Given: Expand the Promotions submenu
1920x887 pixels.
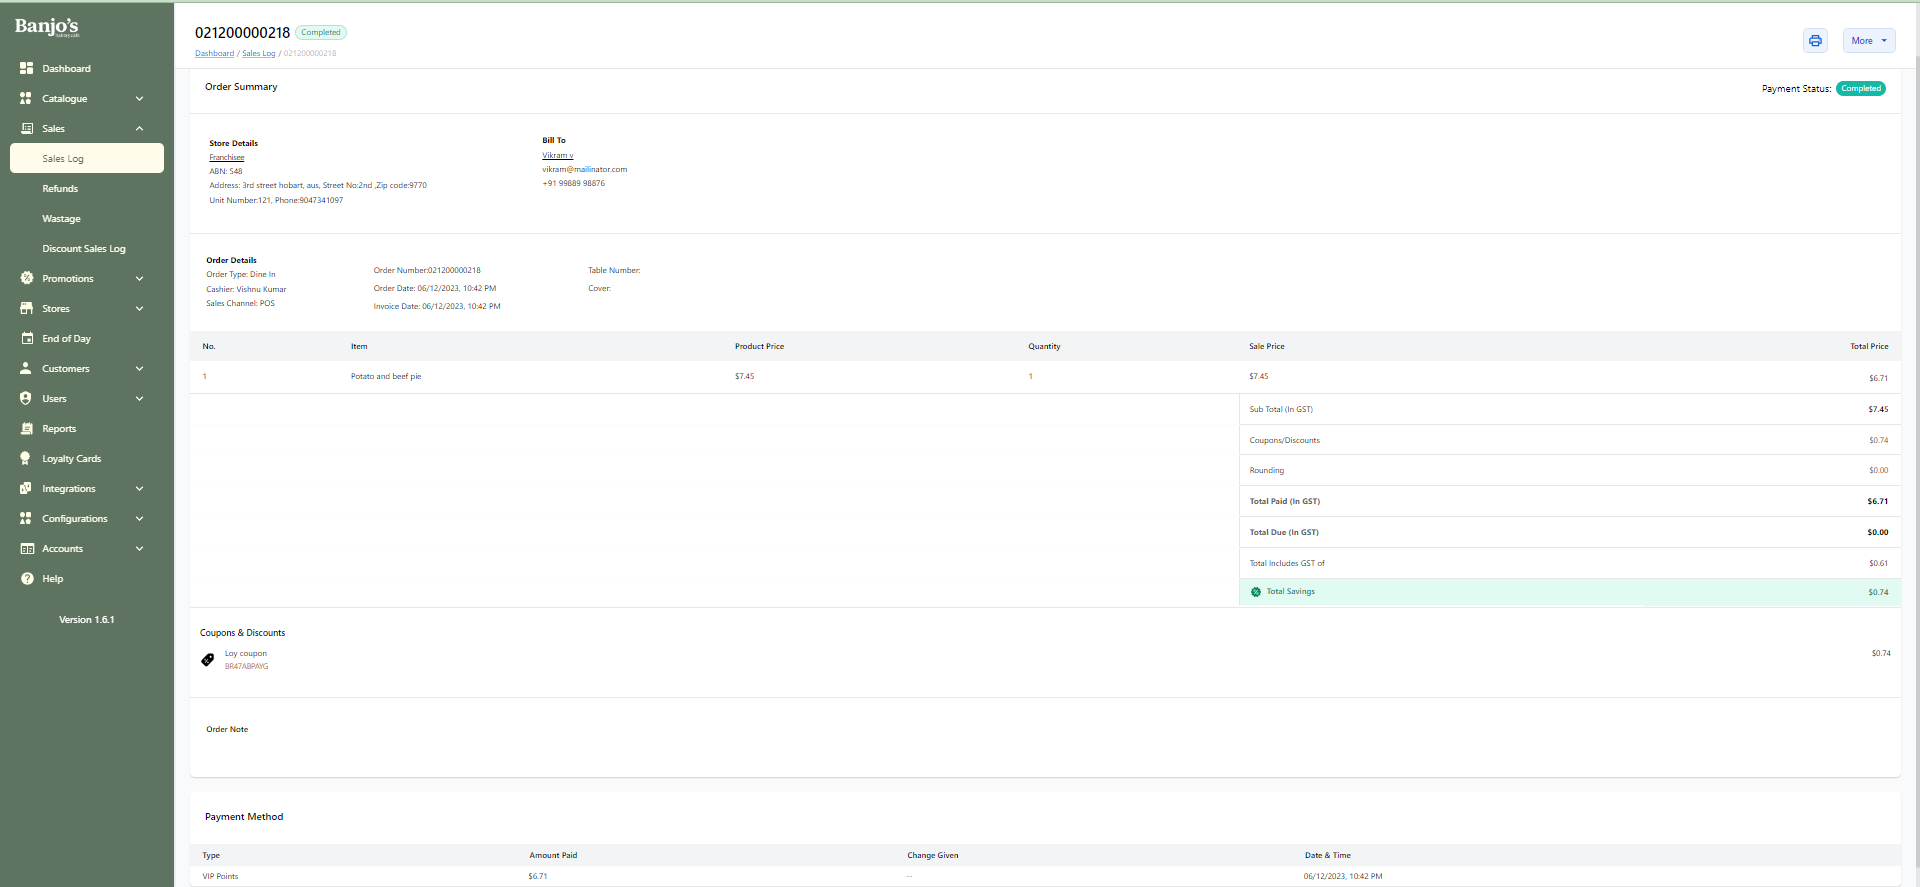Looking at the screenshot, I should click(139, 279).
